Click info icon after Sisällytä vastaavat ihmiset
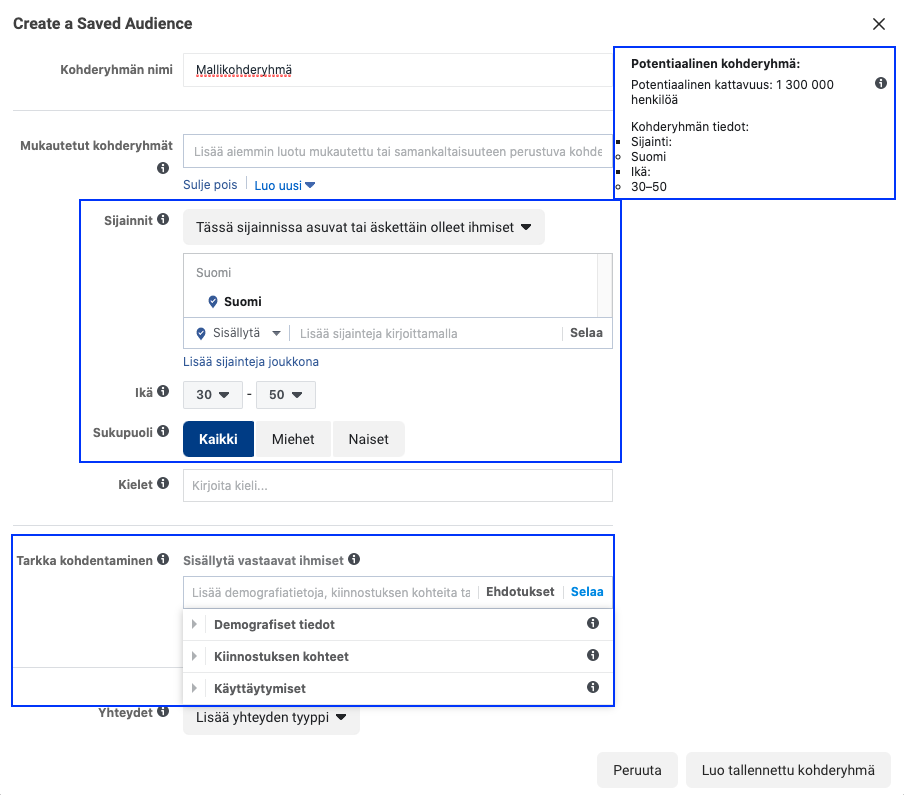 click(354, 559)
